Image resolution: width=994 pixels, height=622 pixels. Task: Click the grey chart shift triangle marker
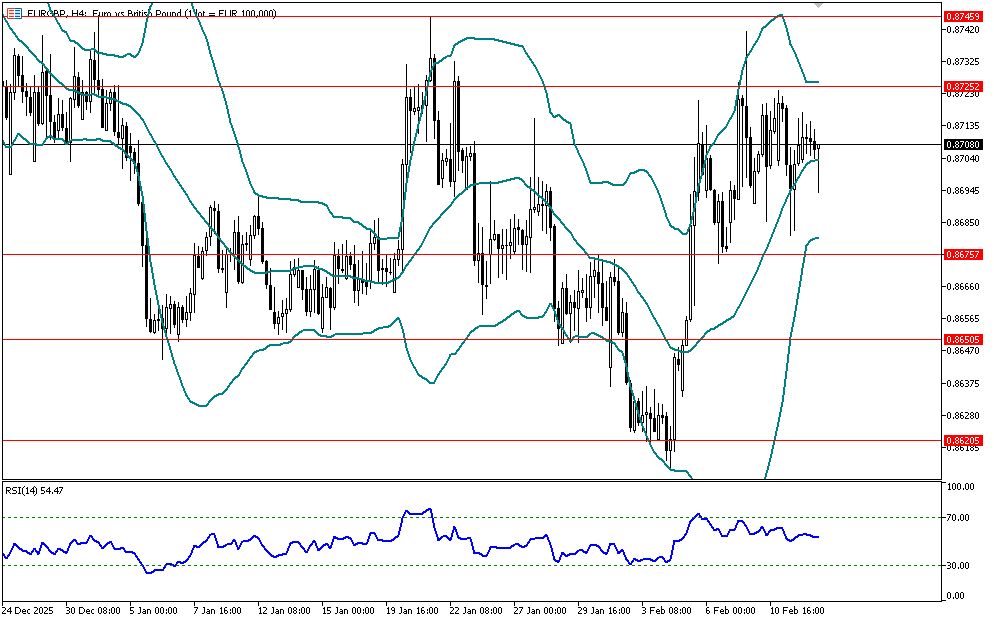tap(819, 6)
